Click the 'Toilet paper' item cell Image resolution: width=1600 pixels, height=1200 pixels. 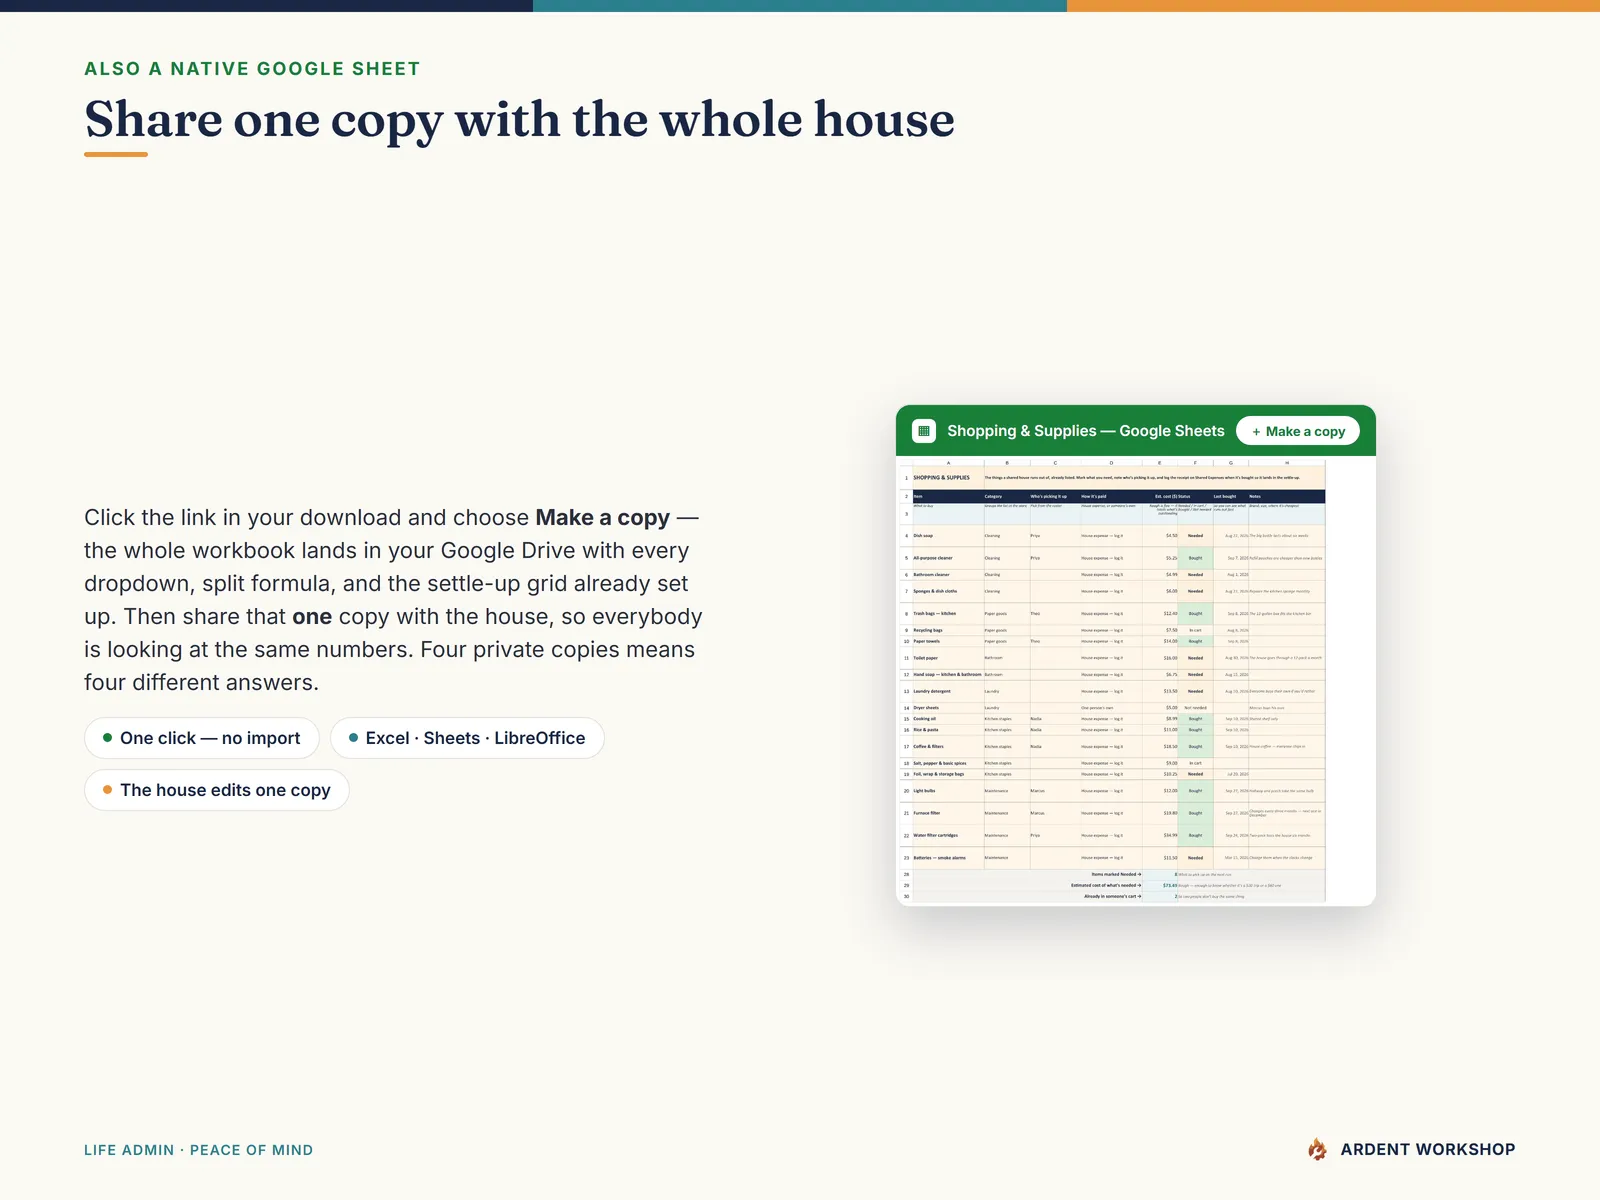click(x=947, y=658)
